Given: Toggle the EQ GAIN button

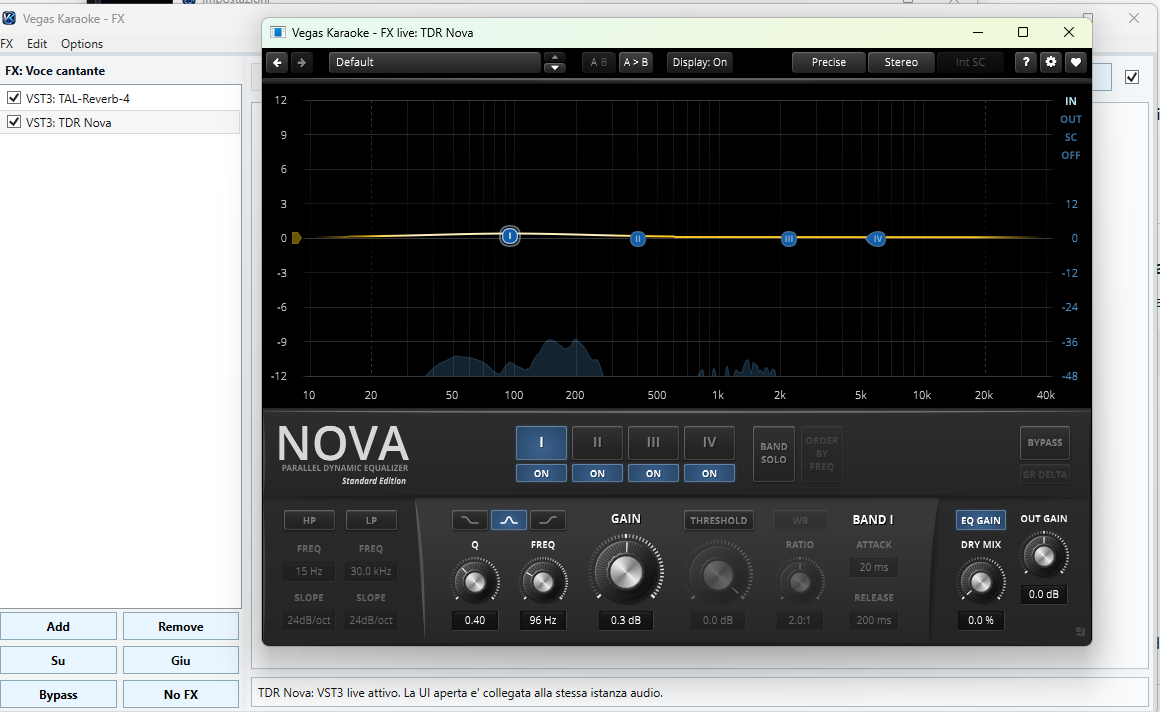Looking at the screenshot, I should (x=981, y=520).
